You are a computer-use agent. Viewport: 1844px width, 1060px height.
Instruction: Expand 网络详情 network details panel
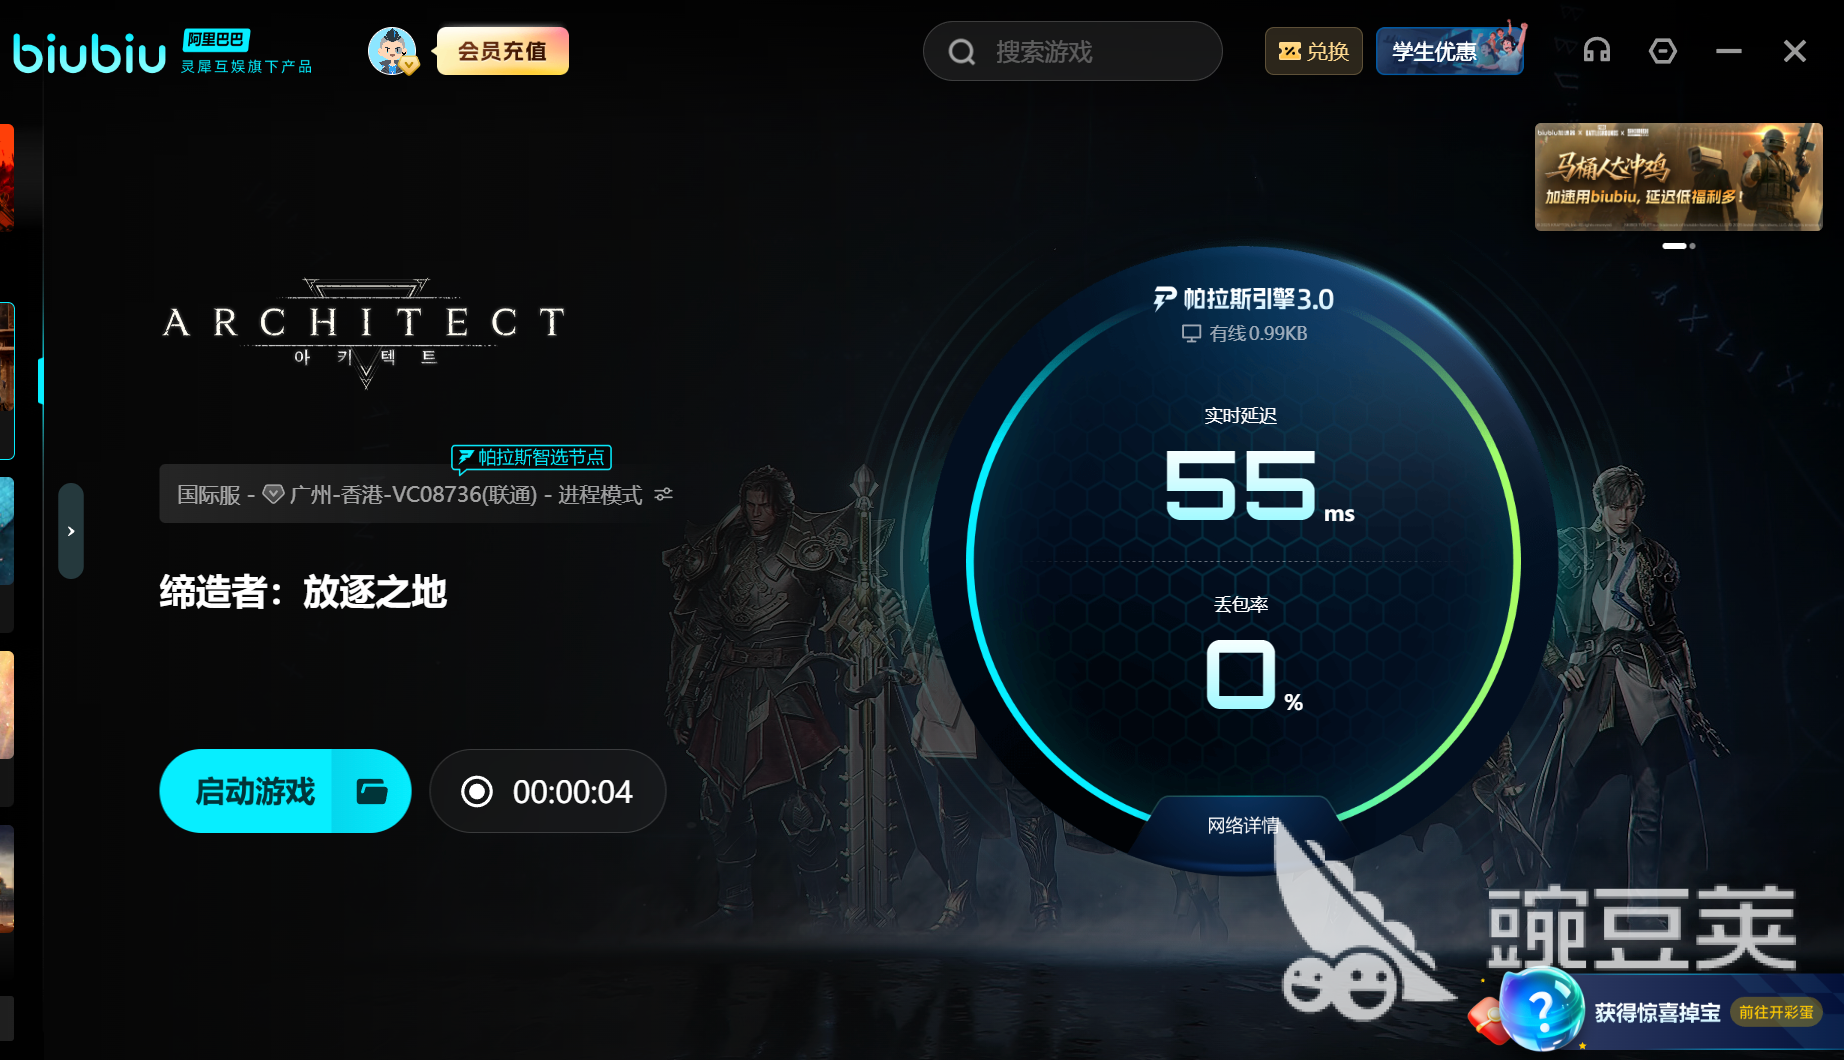pos(1243,825)
